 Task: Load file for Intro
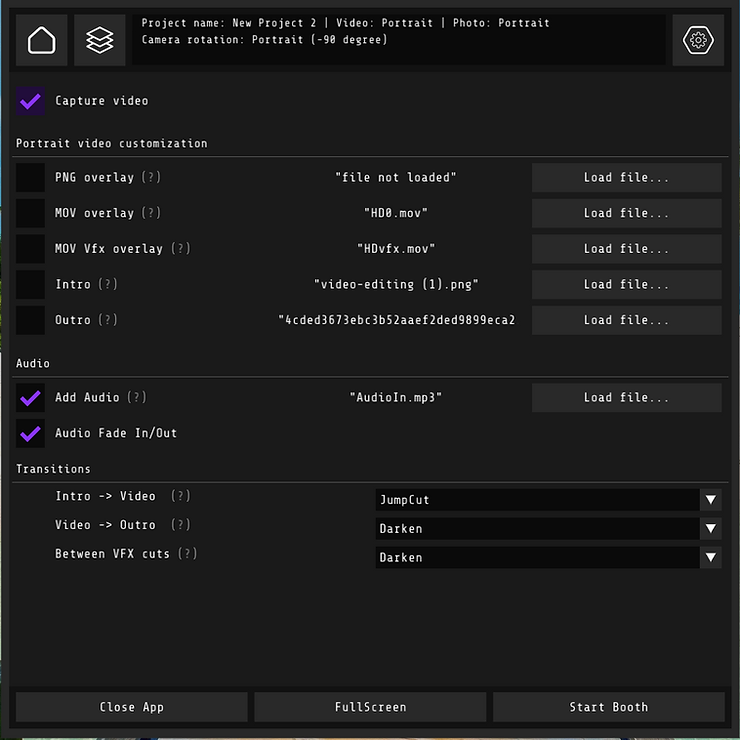626,285
